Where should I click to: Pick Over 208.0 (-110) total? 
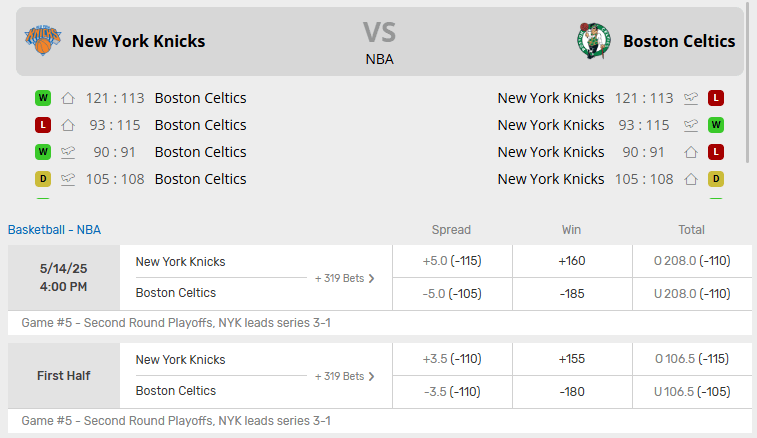click(x=692, y=261)
